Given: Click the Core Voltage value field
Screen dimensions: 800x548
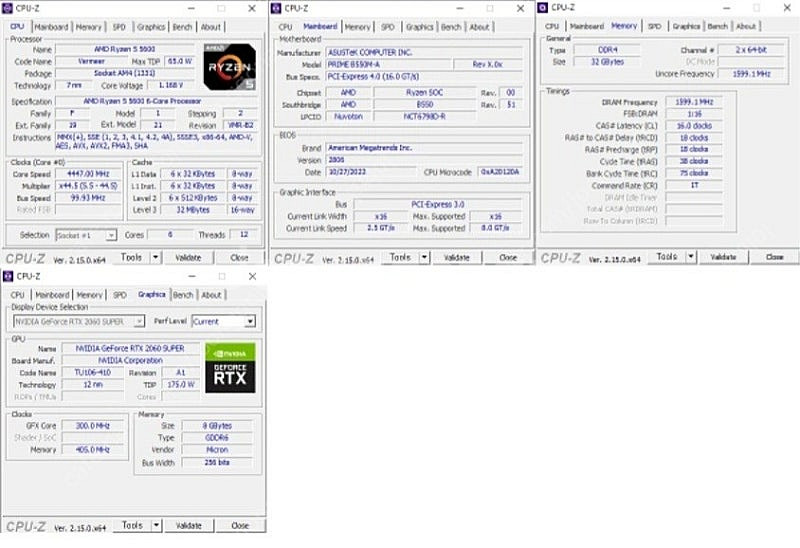Looking at the screenshot, I should click(x=170, y=85).
